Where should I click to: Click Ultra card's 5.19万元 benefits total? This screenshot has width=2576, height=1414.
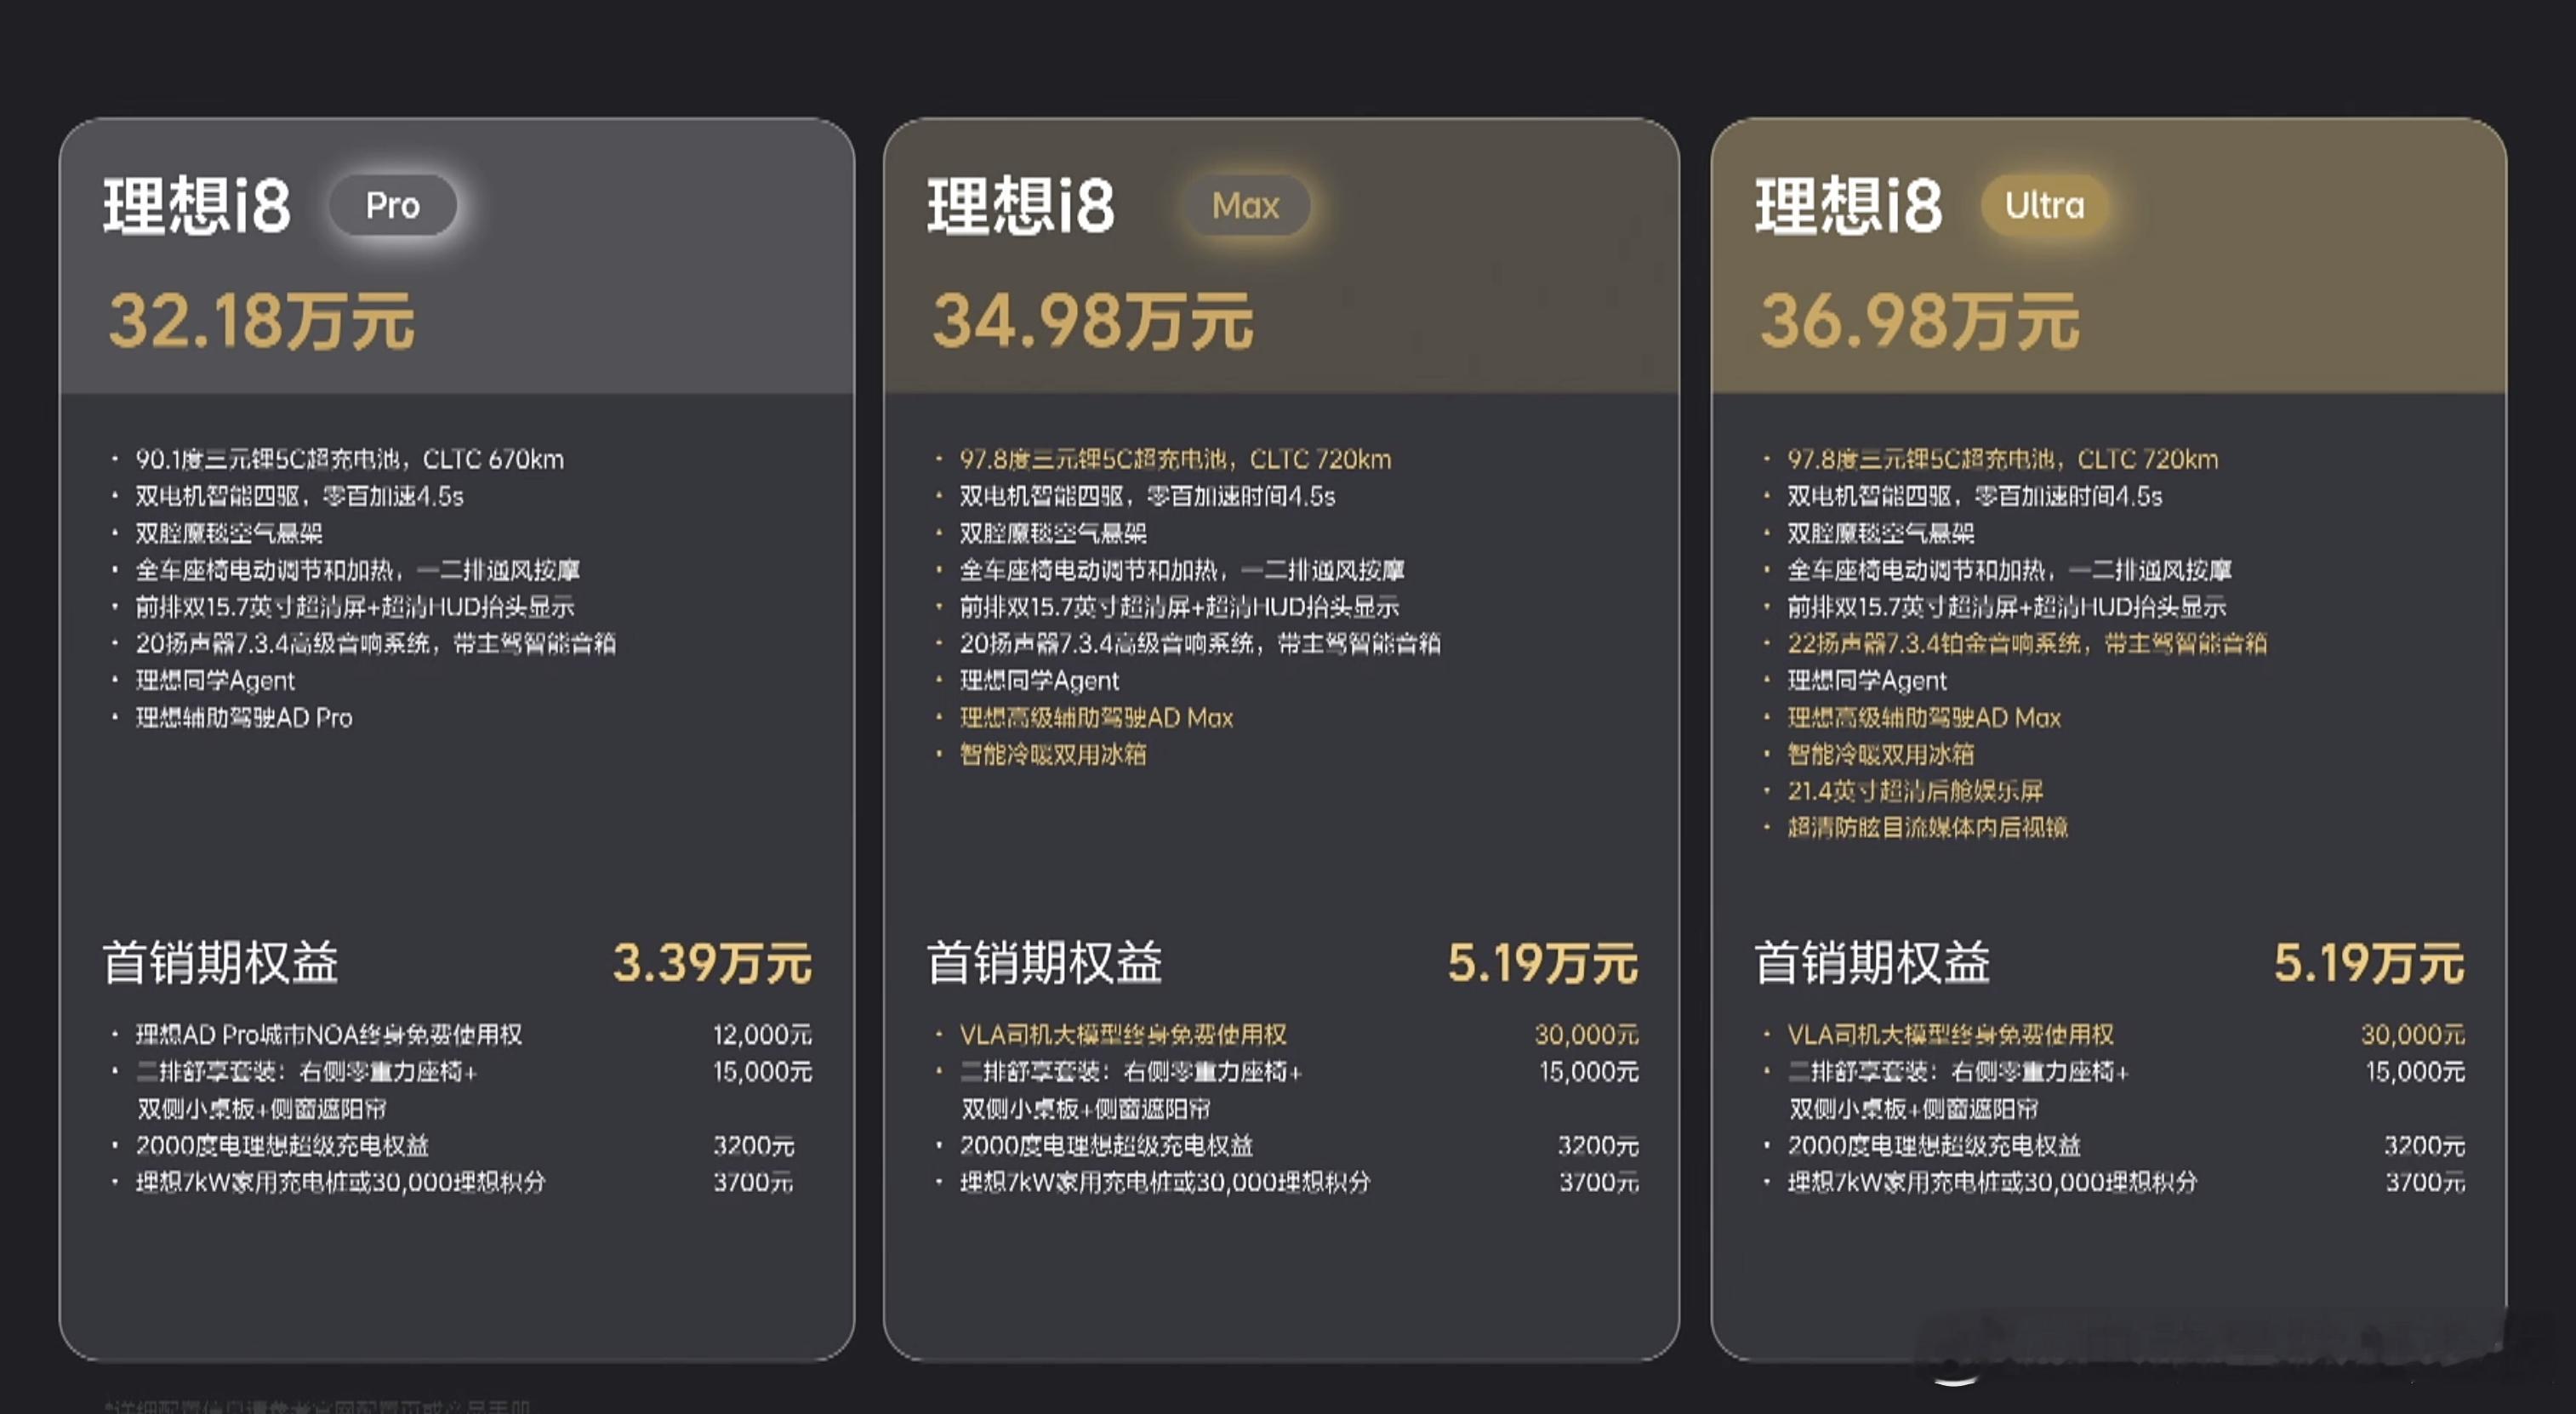click(2369, 962)
